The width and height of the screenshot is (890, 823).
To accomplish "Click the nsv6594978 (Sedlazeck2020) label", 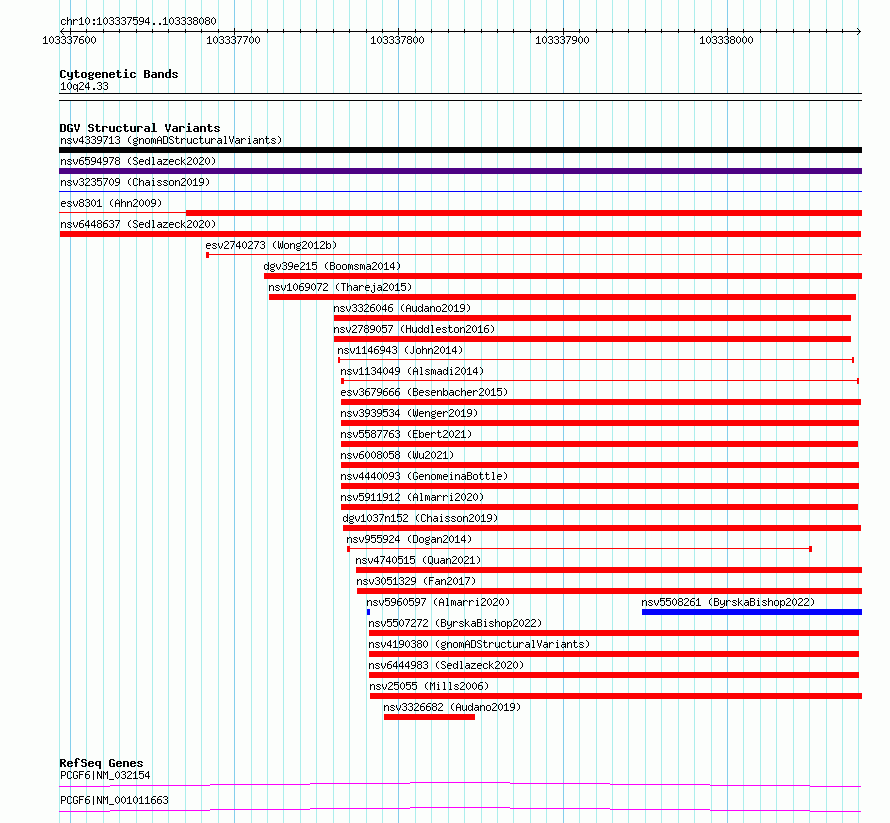I will (x=138, y=161).
